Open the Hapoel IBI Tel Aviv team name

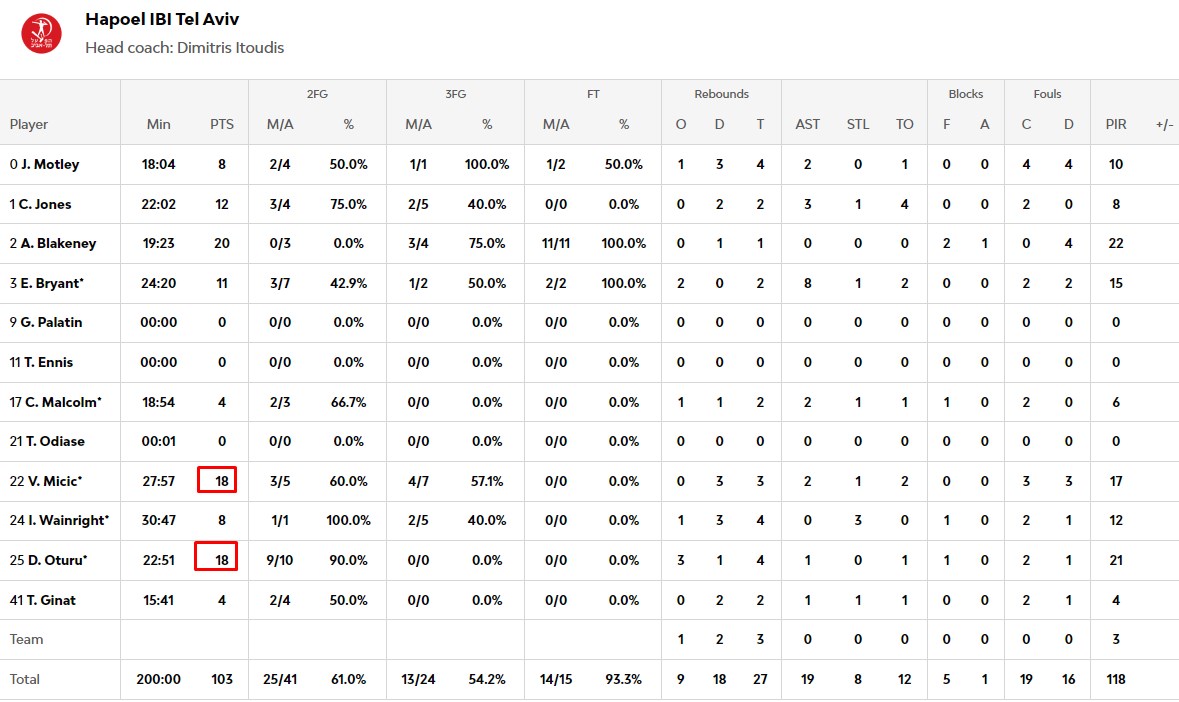click(x=162, y=19)
